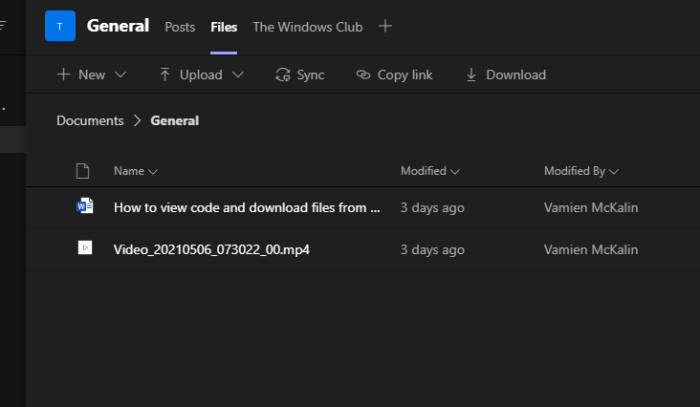This screenshot has width=700, height=407.
Task: Click the plus icon to add a tab
Action: [x=386, y=26]
